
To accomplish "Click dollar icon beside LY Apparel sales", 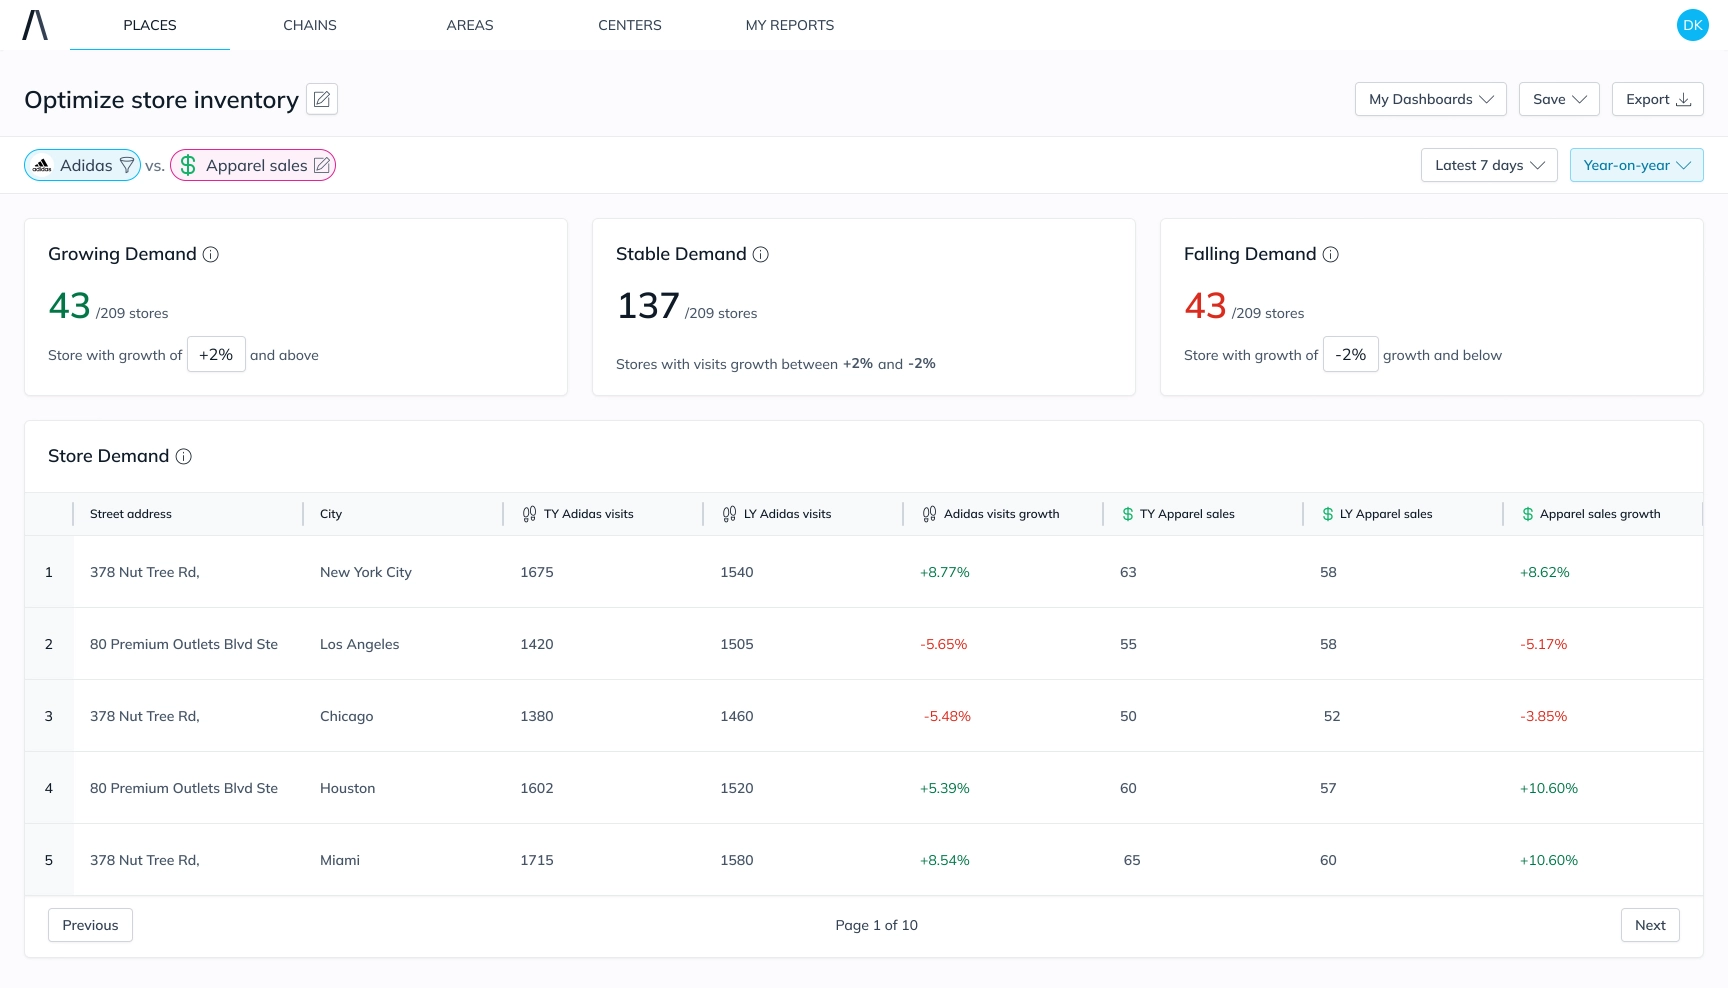I will (1328, 514).
